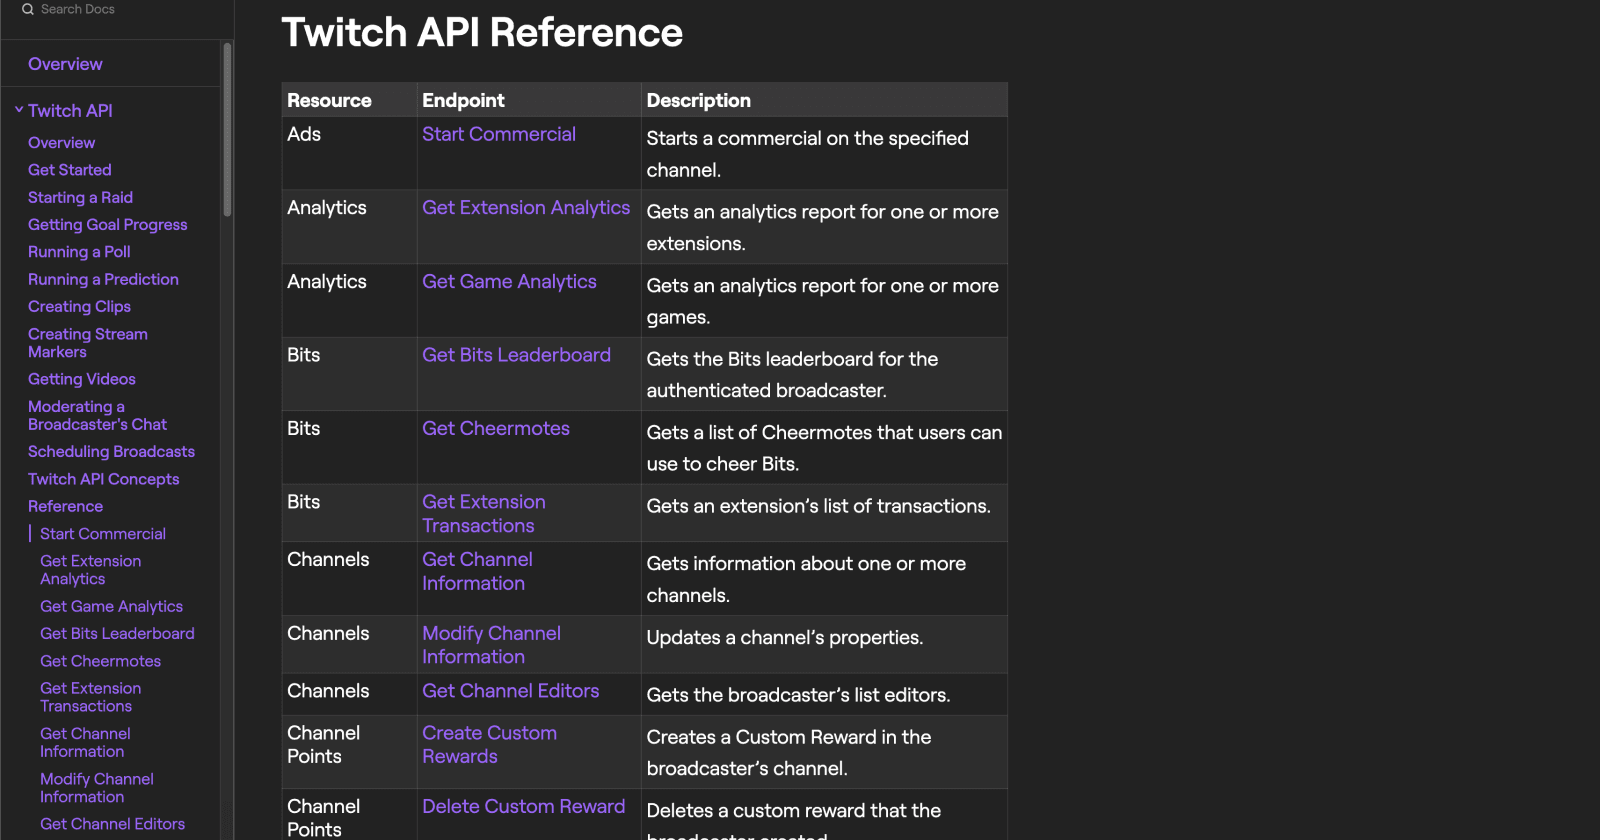
Task: Open Running a Poll guide
Action: 79,252
